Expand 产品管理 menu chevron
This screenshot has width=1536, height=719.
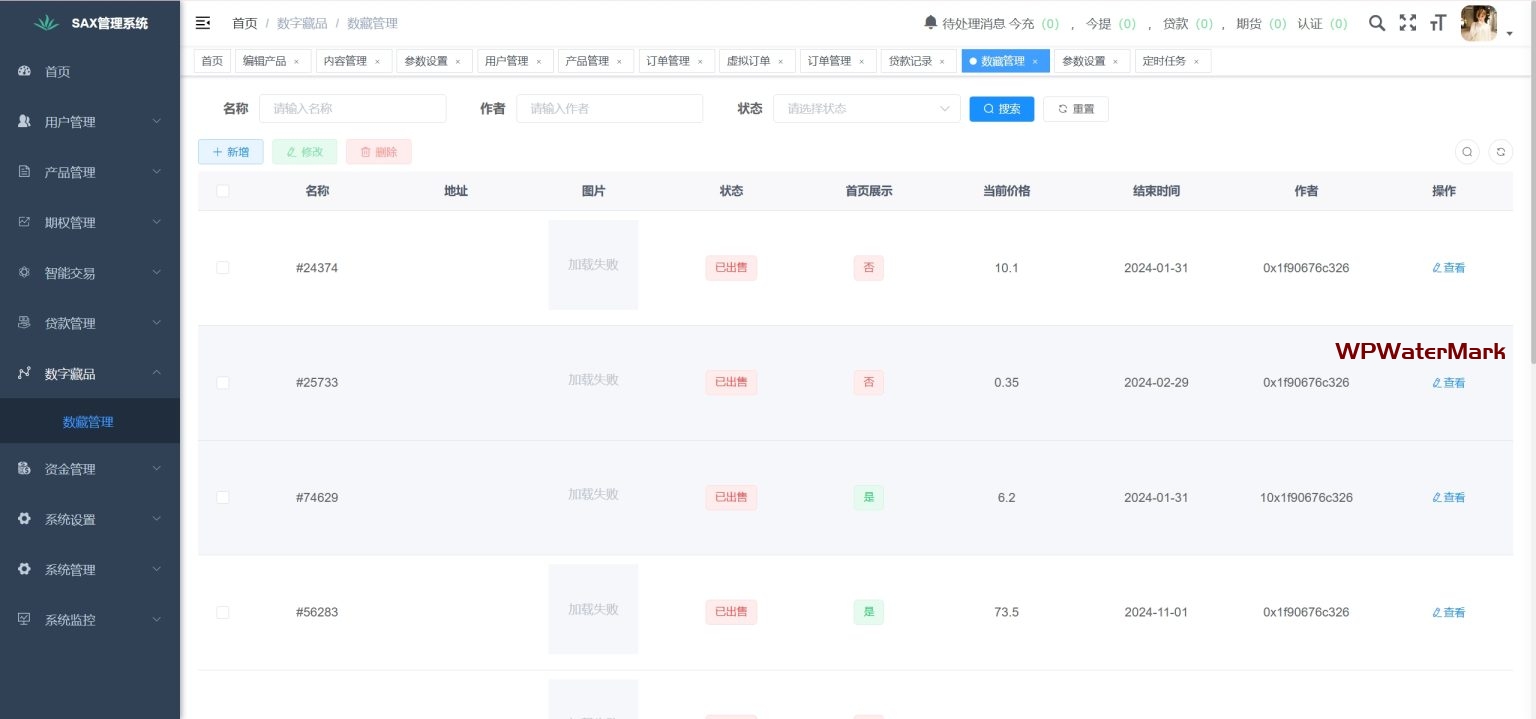click(x=156, y=172)
